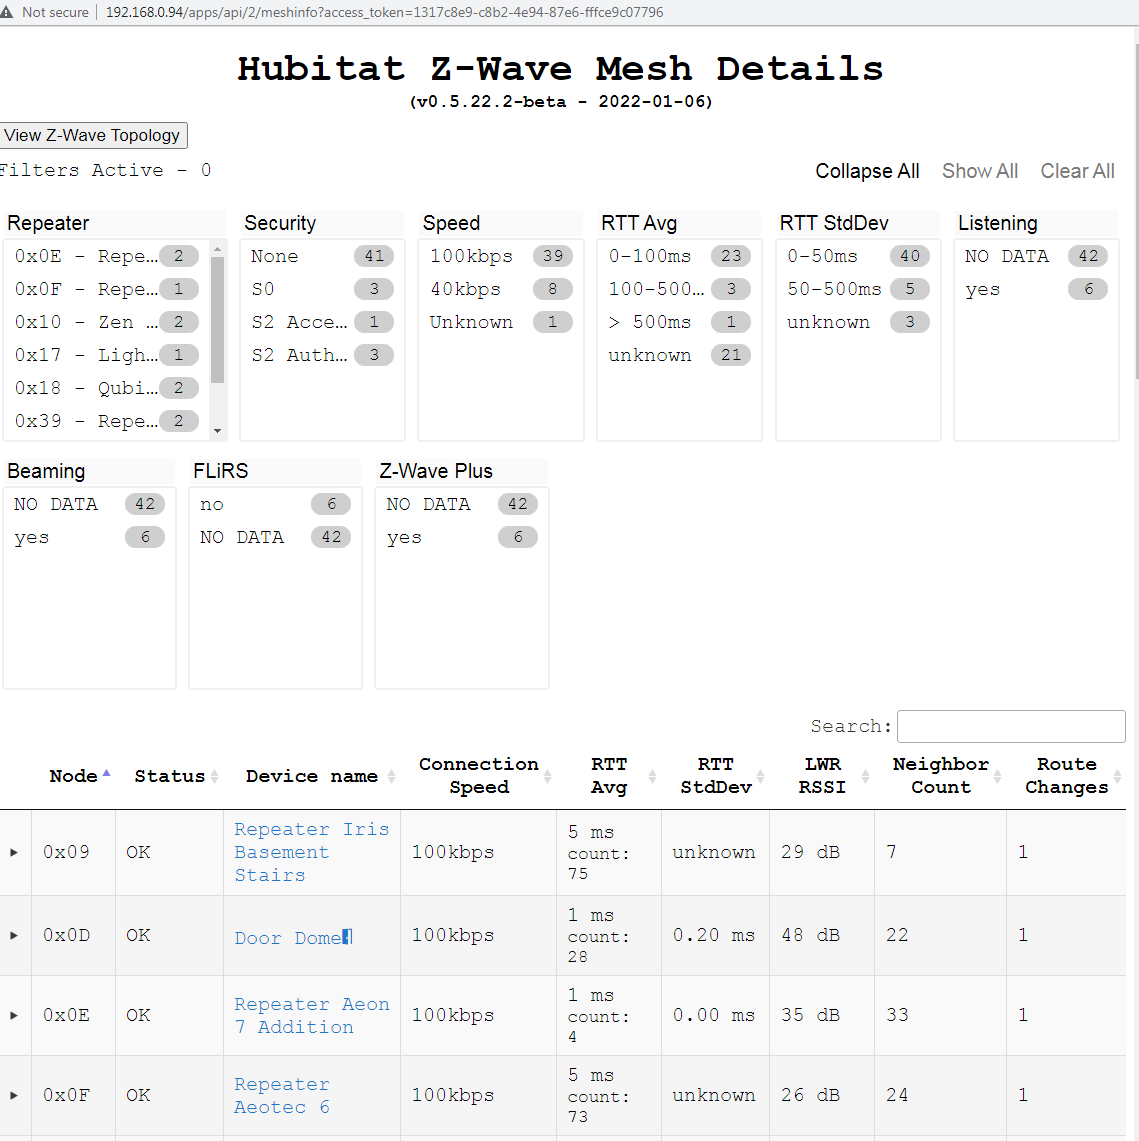Screen dimensions: 1139x1141
Task: Expand row details for node 0x0E
Action: pos(15,1015)
